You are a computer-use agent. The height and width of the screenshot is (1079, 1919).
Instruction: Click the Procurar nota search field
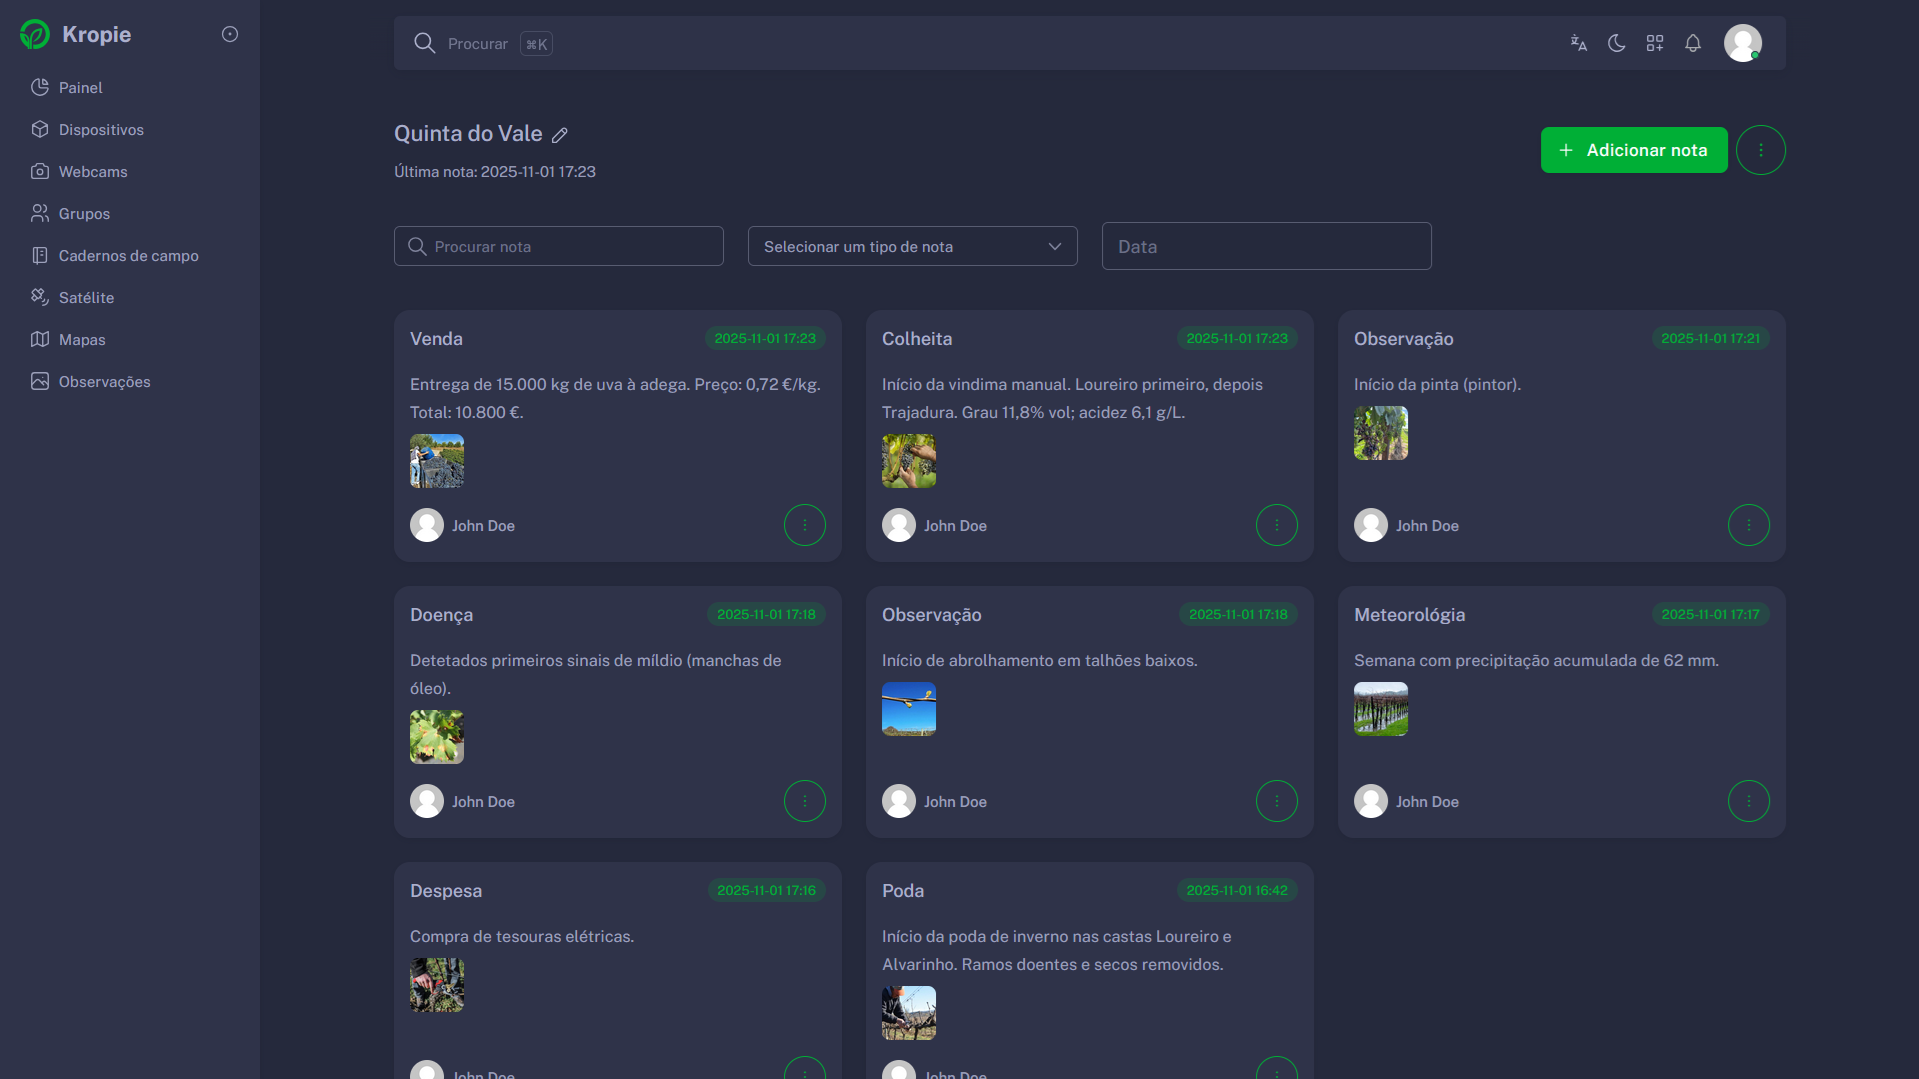coord(559,246)
